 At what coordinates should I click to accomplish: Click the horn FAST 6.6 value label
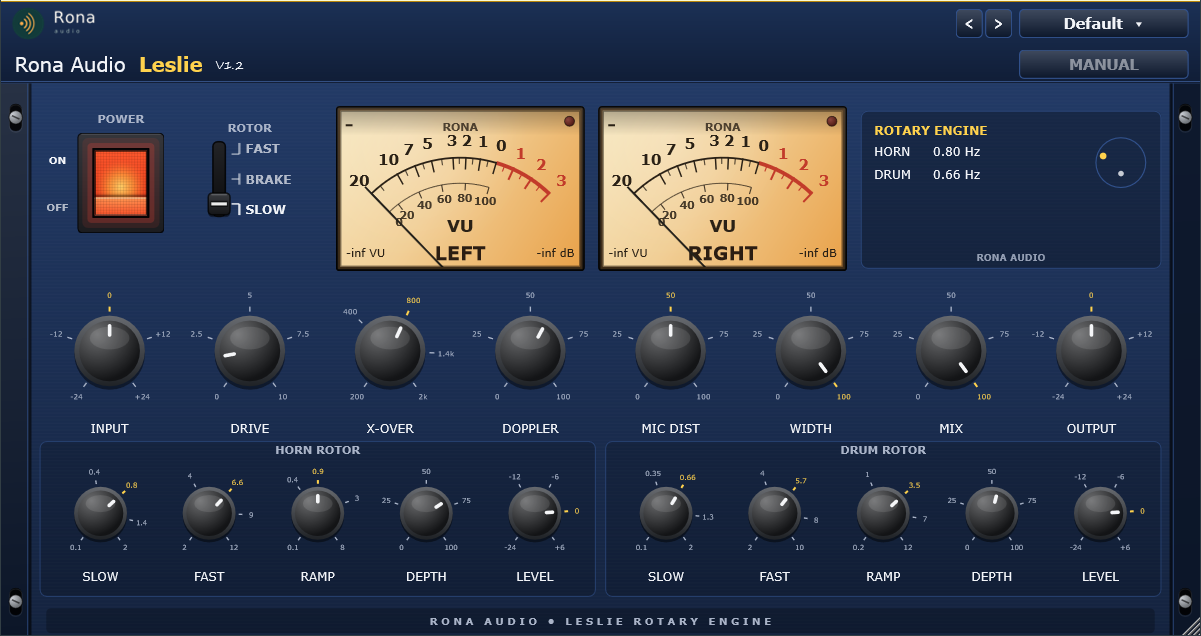coord(238,482)
